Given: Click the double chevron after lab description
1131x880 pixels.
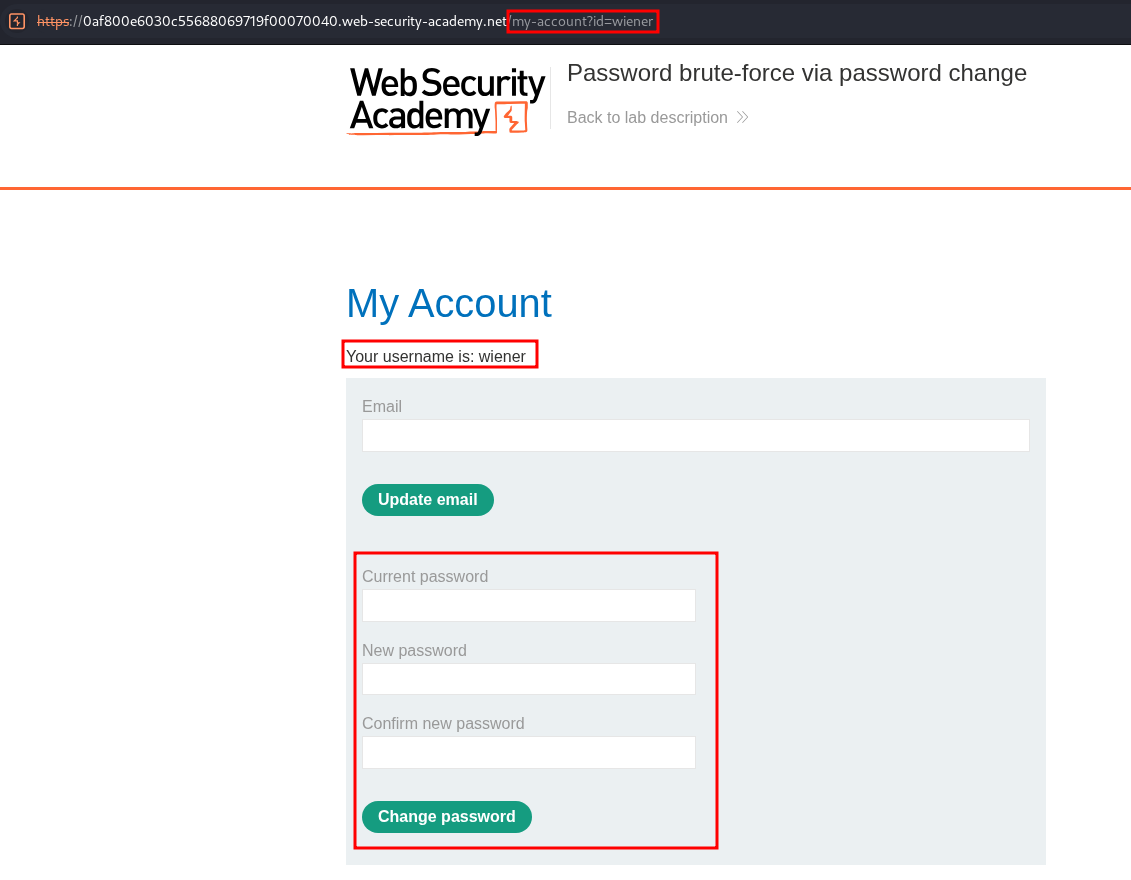Looking at the screenshot, I should [742, 118].
